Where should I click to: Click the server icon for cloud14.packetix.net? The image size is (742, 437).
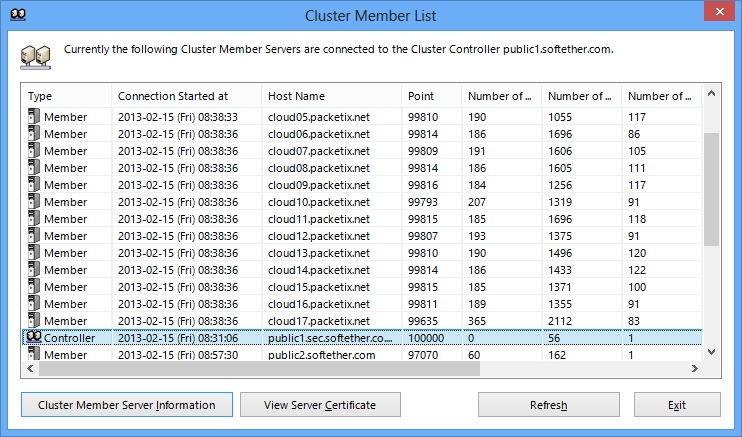[34, 269]
